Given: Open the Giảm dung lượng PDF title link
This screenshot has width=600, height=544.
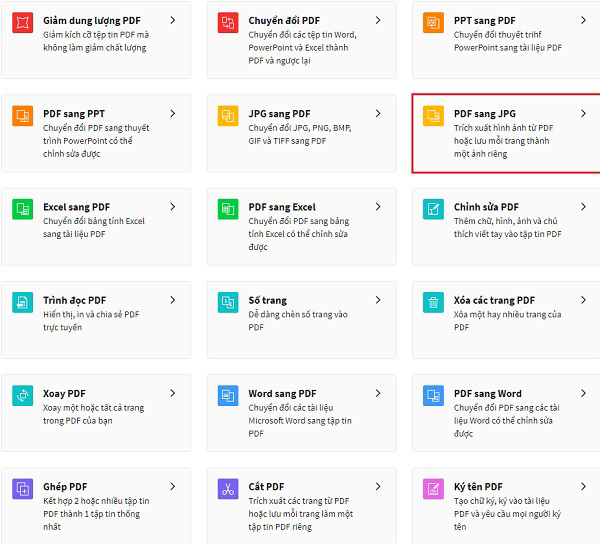Looking at the screenshot, I should pos(92,21).
